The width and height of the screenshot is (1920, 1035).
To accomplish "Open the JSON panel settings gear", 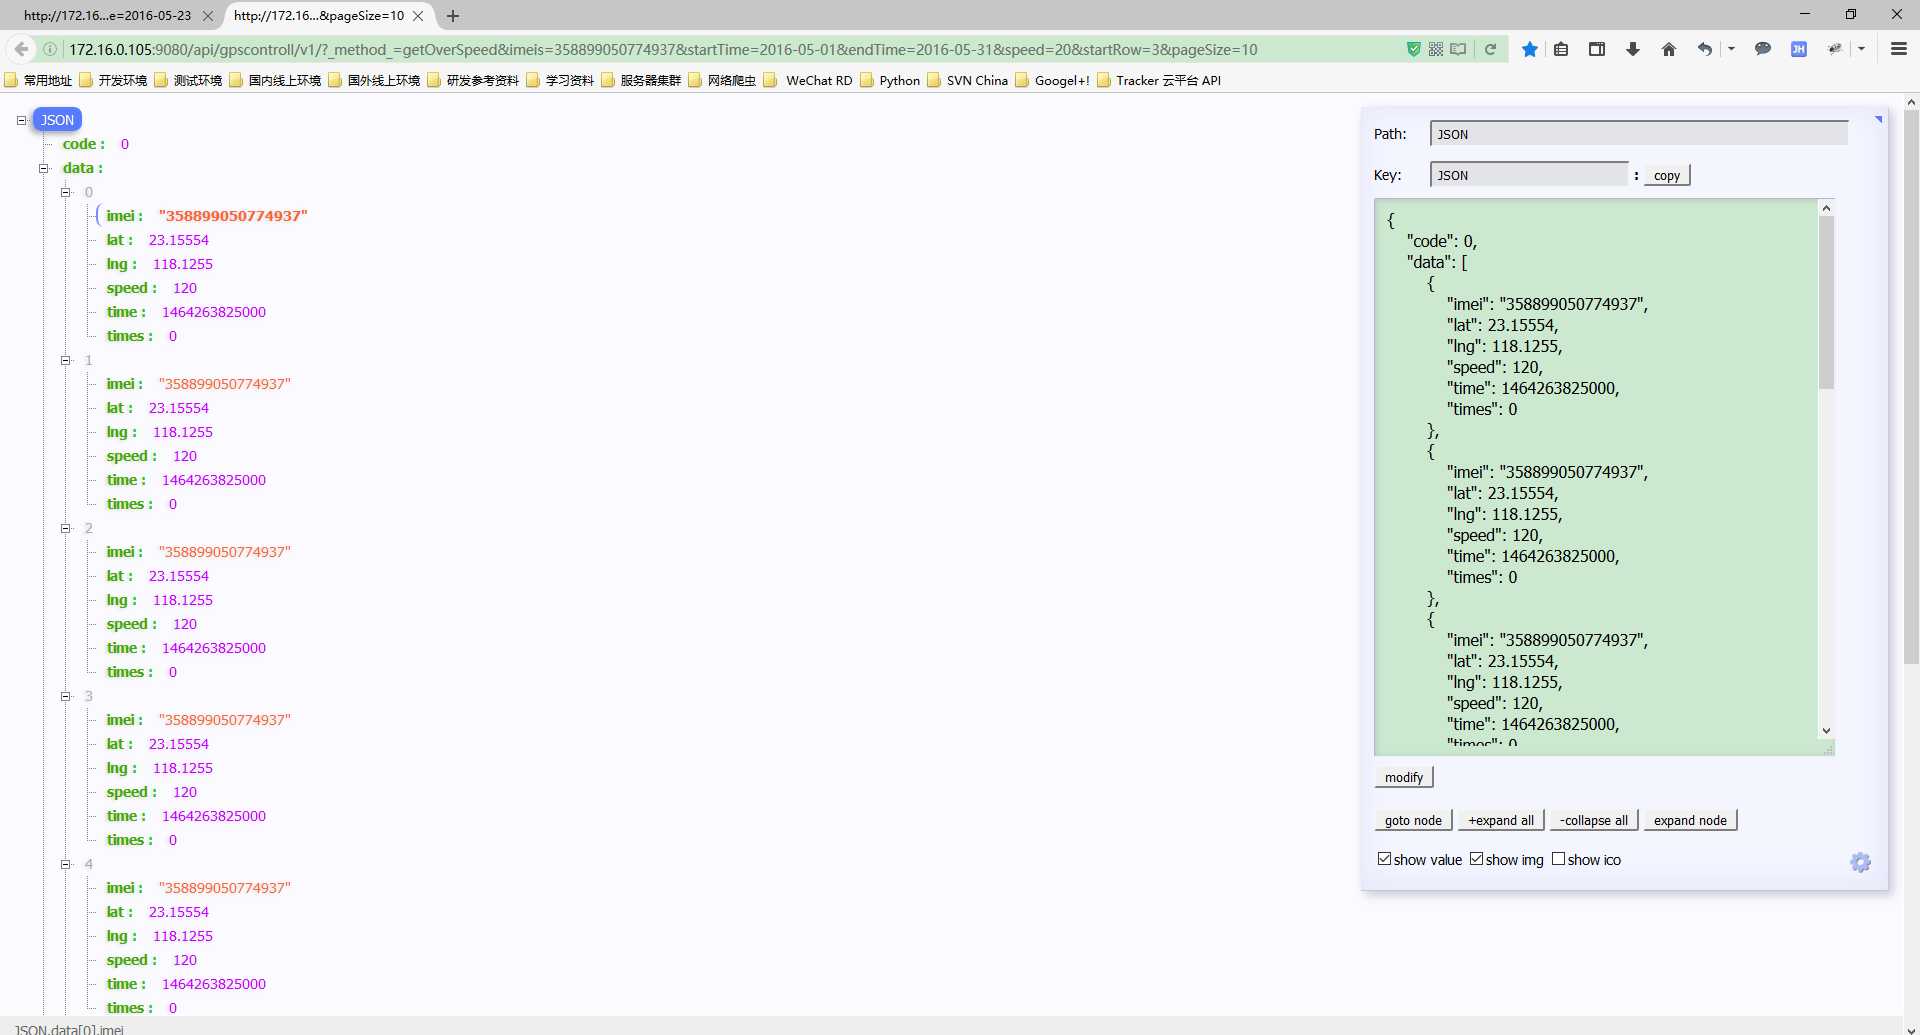I will [1861, 862].
